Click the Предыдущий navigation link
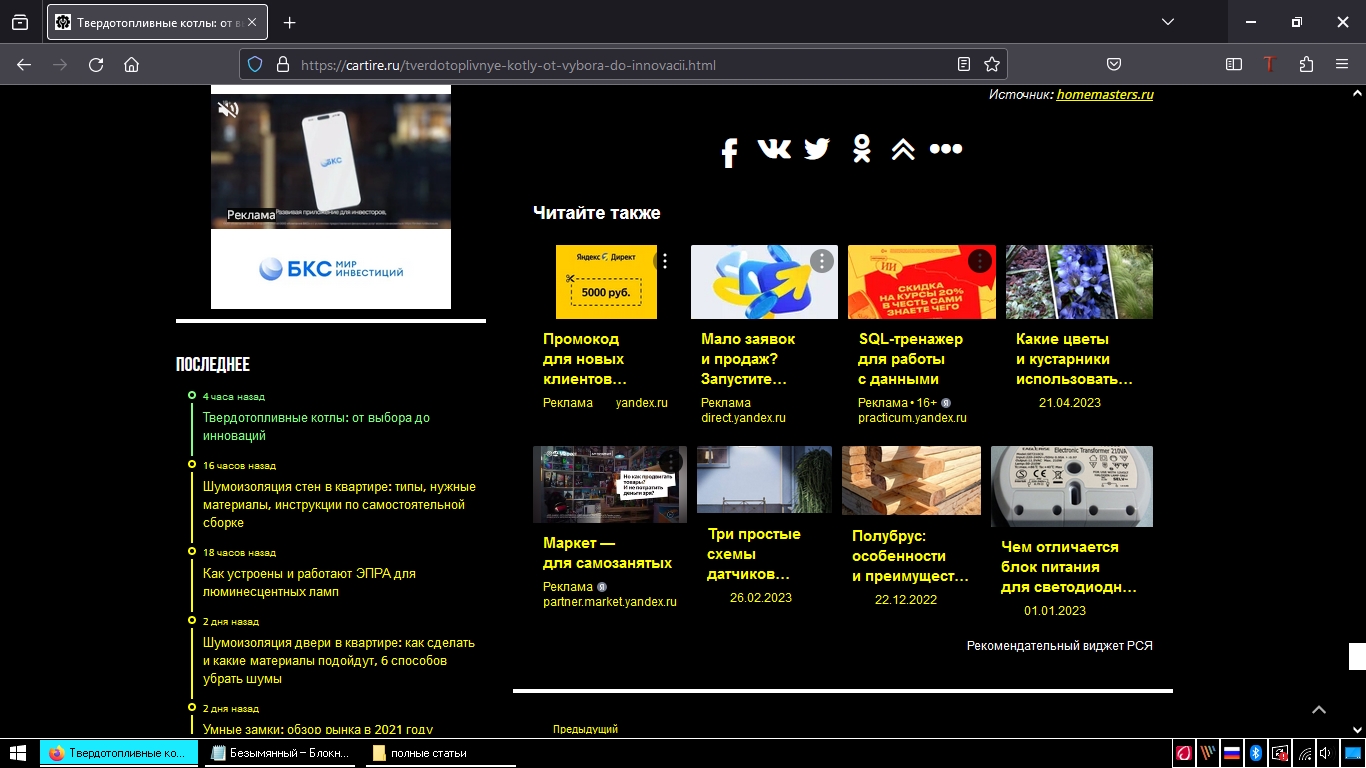This screenshot has height=768, width=1366. (x=585, y=729)
